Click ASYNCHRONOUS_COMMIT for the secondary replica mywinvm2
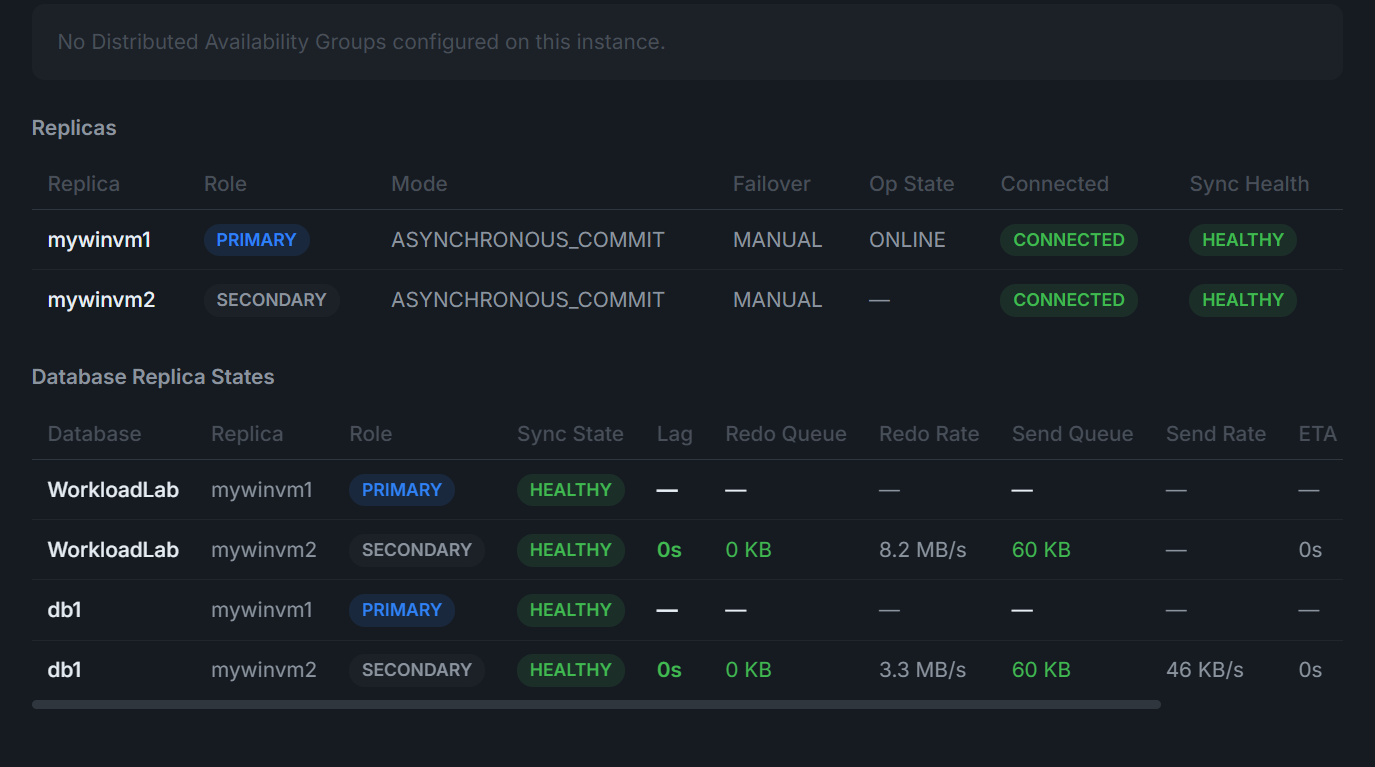Screen dimensions: 1375x767 (x=528, y=300)
